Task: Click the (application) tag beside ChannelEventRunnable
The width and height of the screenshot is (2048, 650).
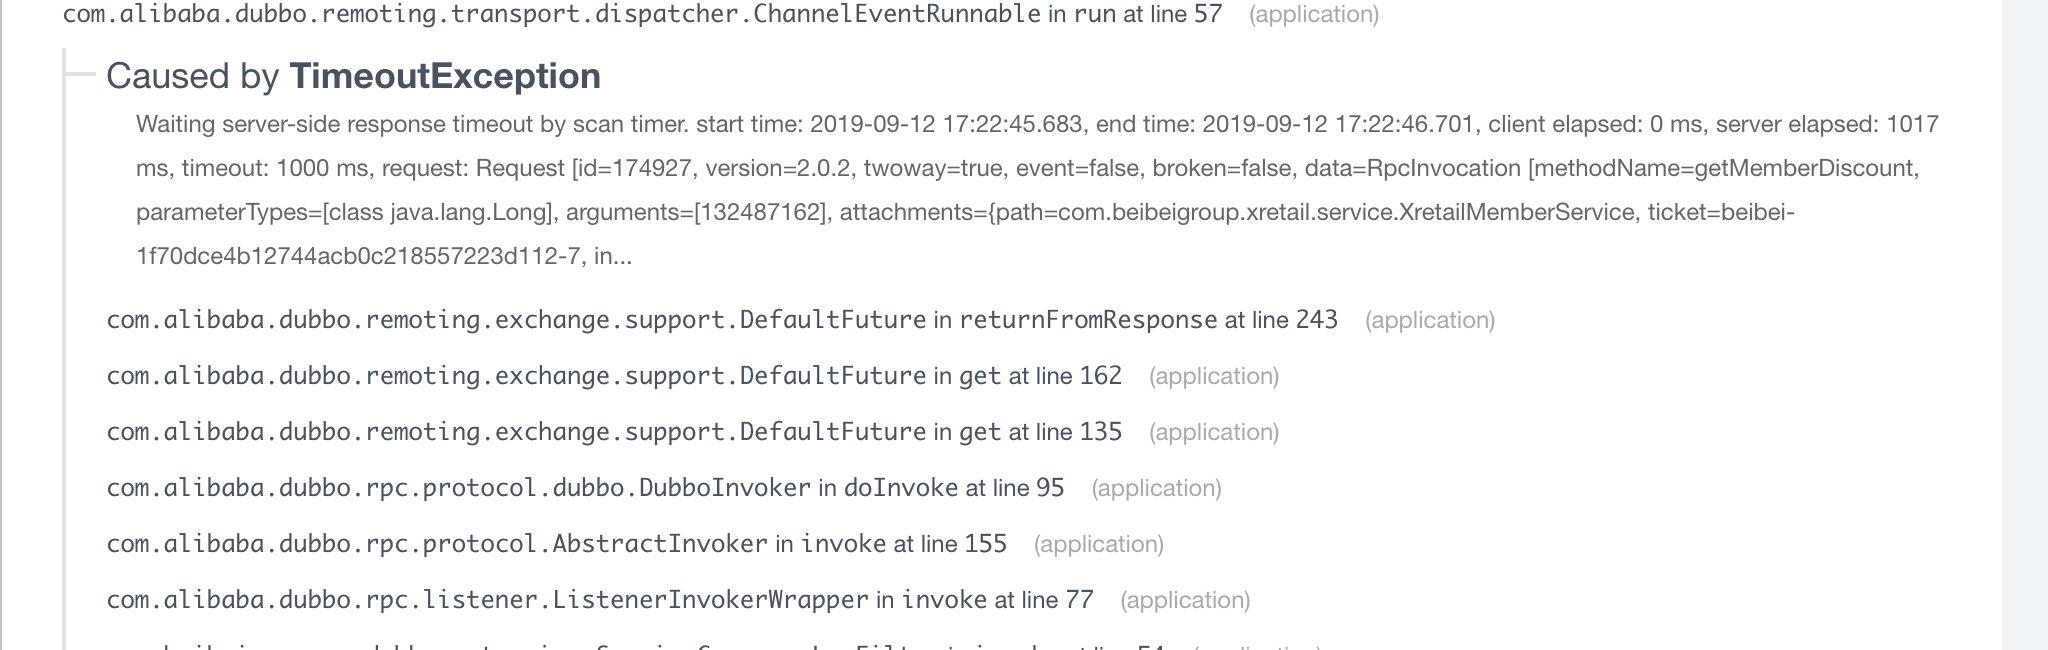Action: [x=1313, y=15]
